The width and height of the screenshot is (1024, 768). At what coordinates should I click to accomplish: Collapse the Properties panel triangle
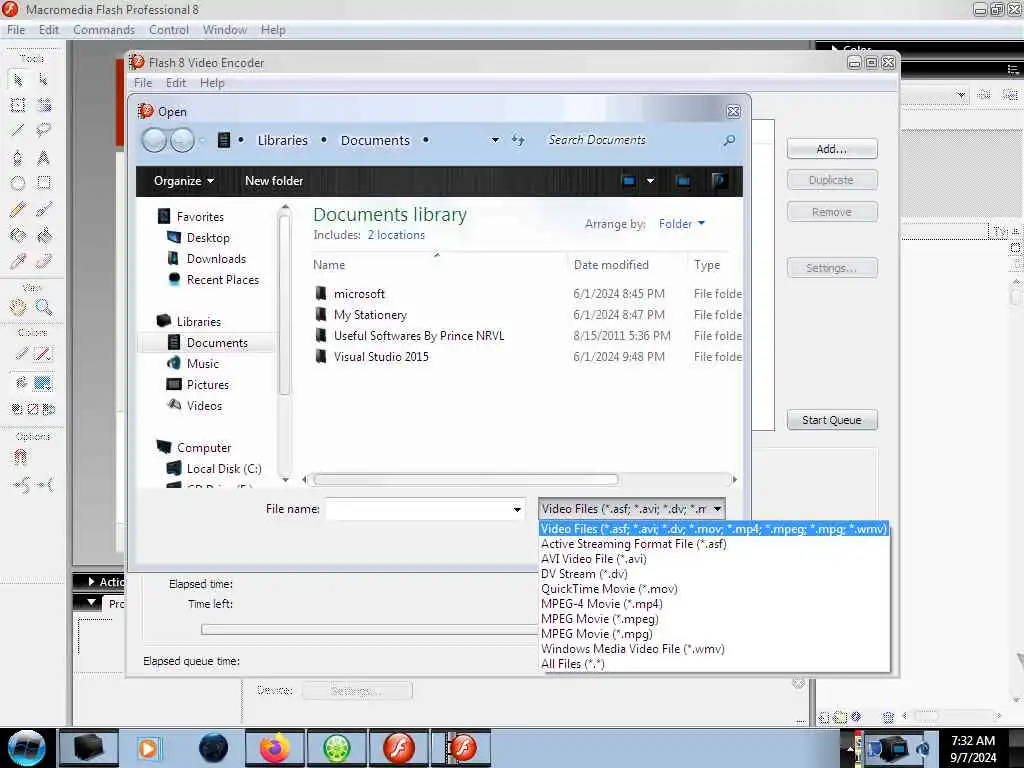(x=92, y=602)
